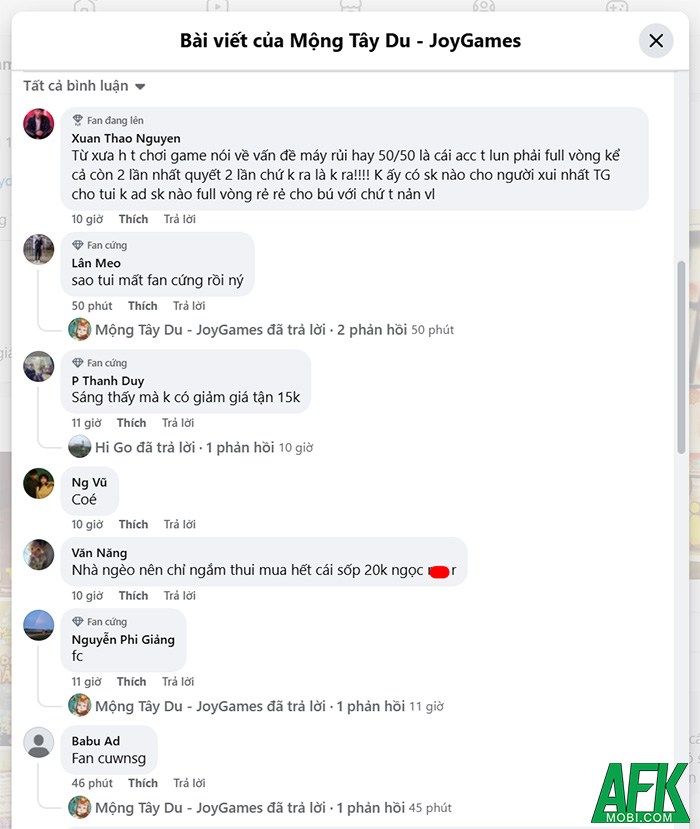Viewport: 700px width, 829px height.
Task: Close the Mộng Tây Du post dialog
Action: (656, 41)
